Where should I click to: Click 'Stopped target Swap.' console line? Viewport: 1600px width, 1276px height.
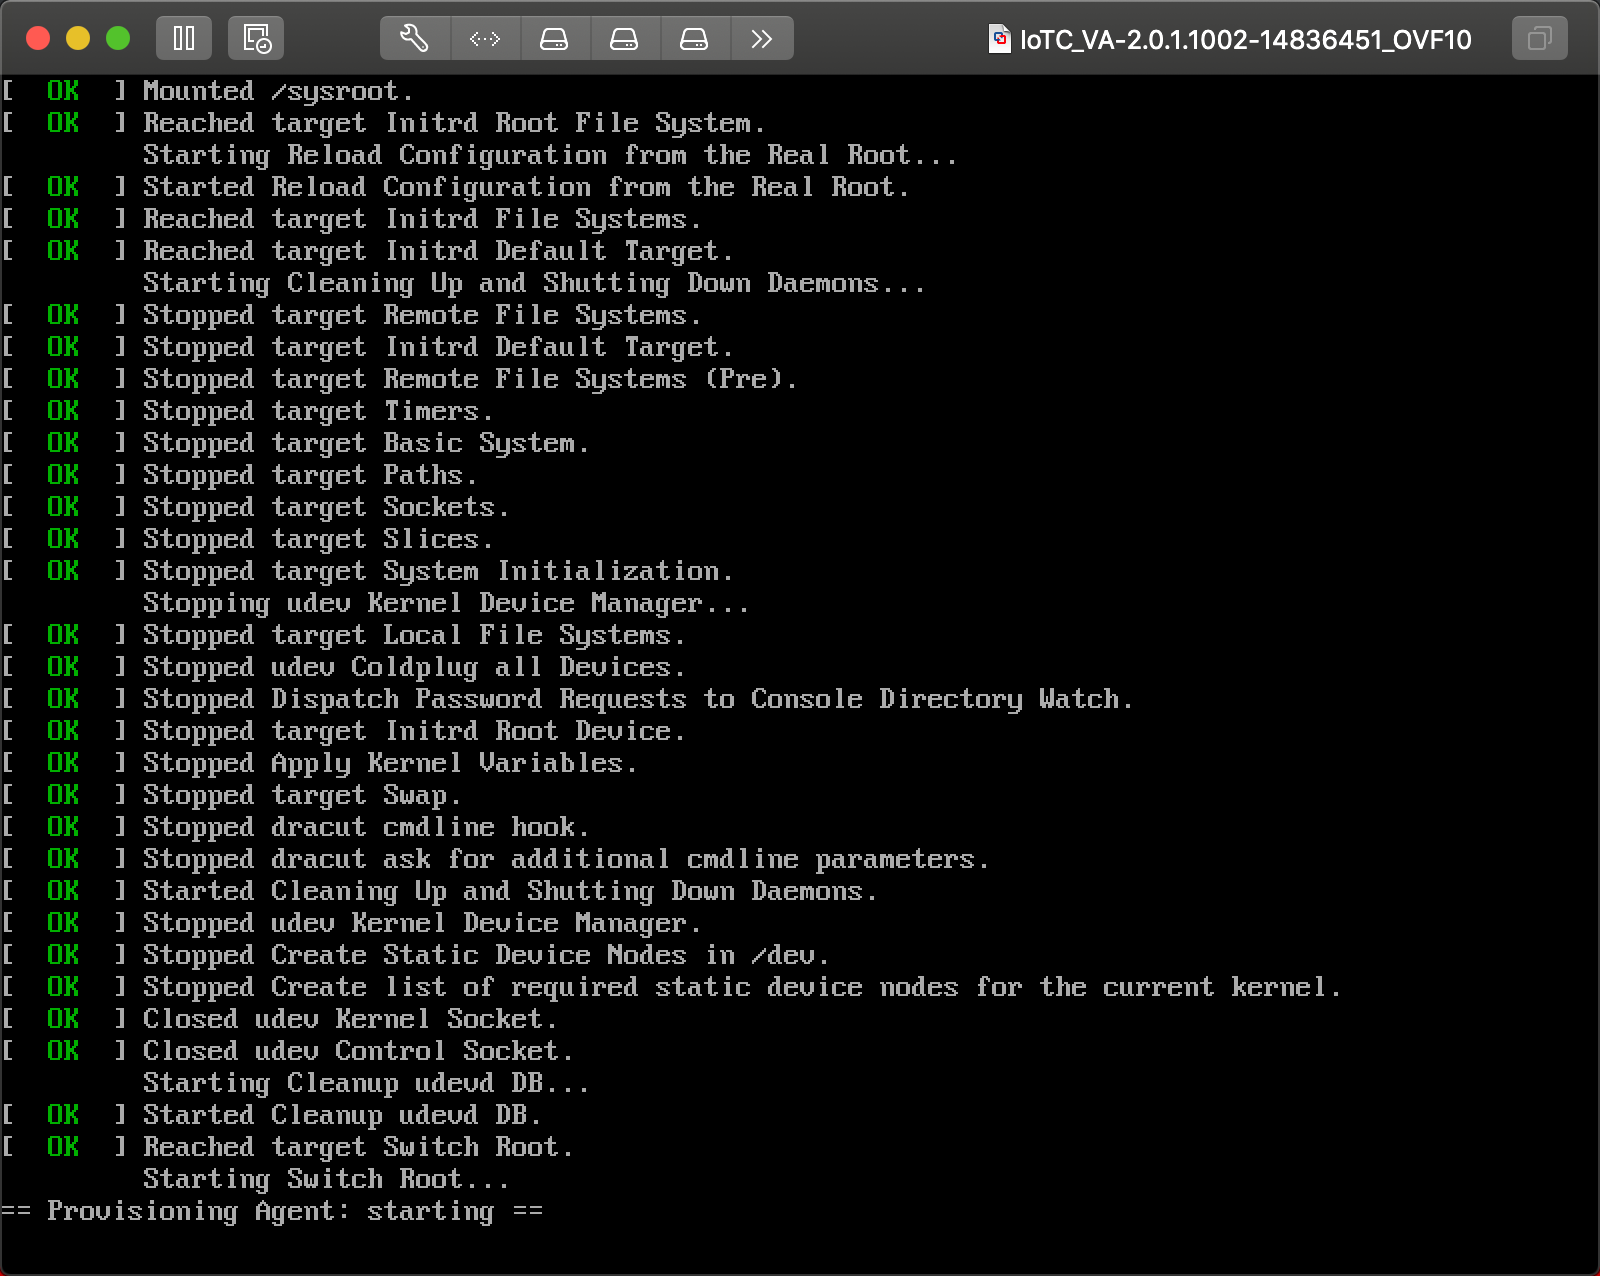(x=301, y=795)
